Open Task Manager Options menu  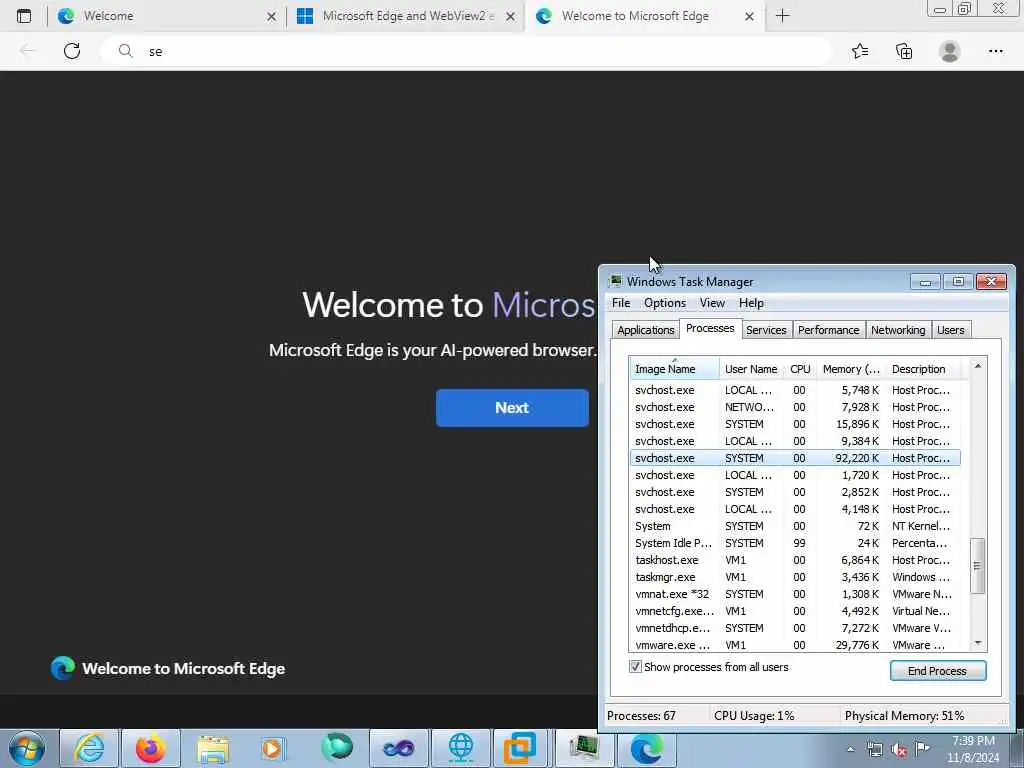(665, 303)
